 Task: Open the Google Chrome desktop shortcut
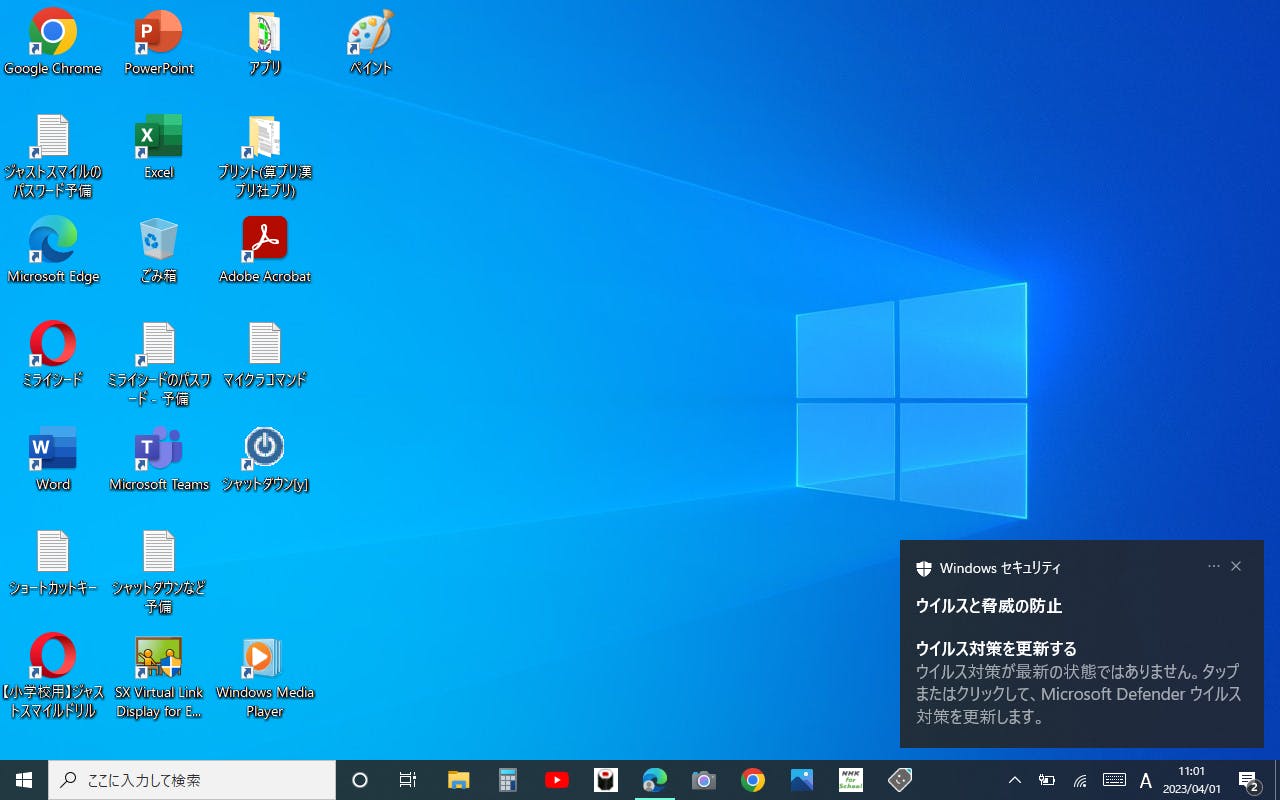coord(52,34)
